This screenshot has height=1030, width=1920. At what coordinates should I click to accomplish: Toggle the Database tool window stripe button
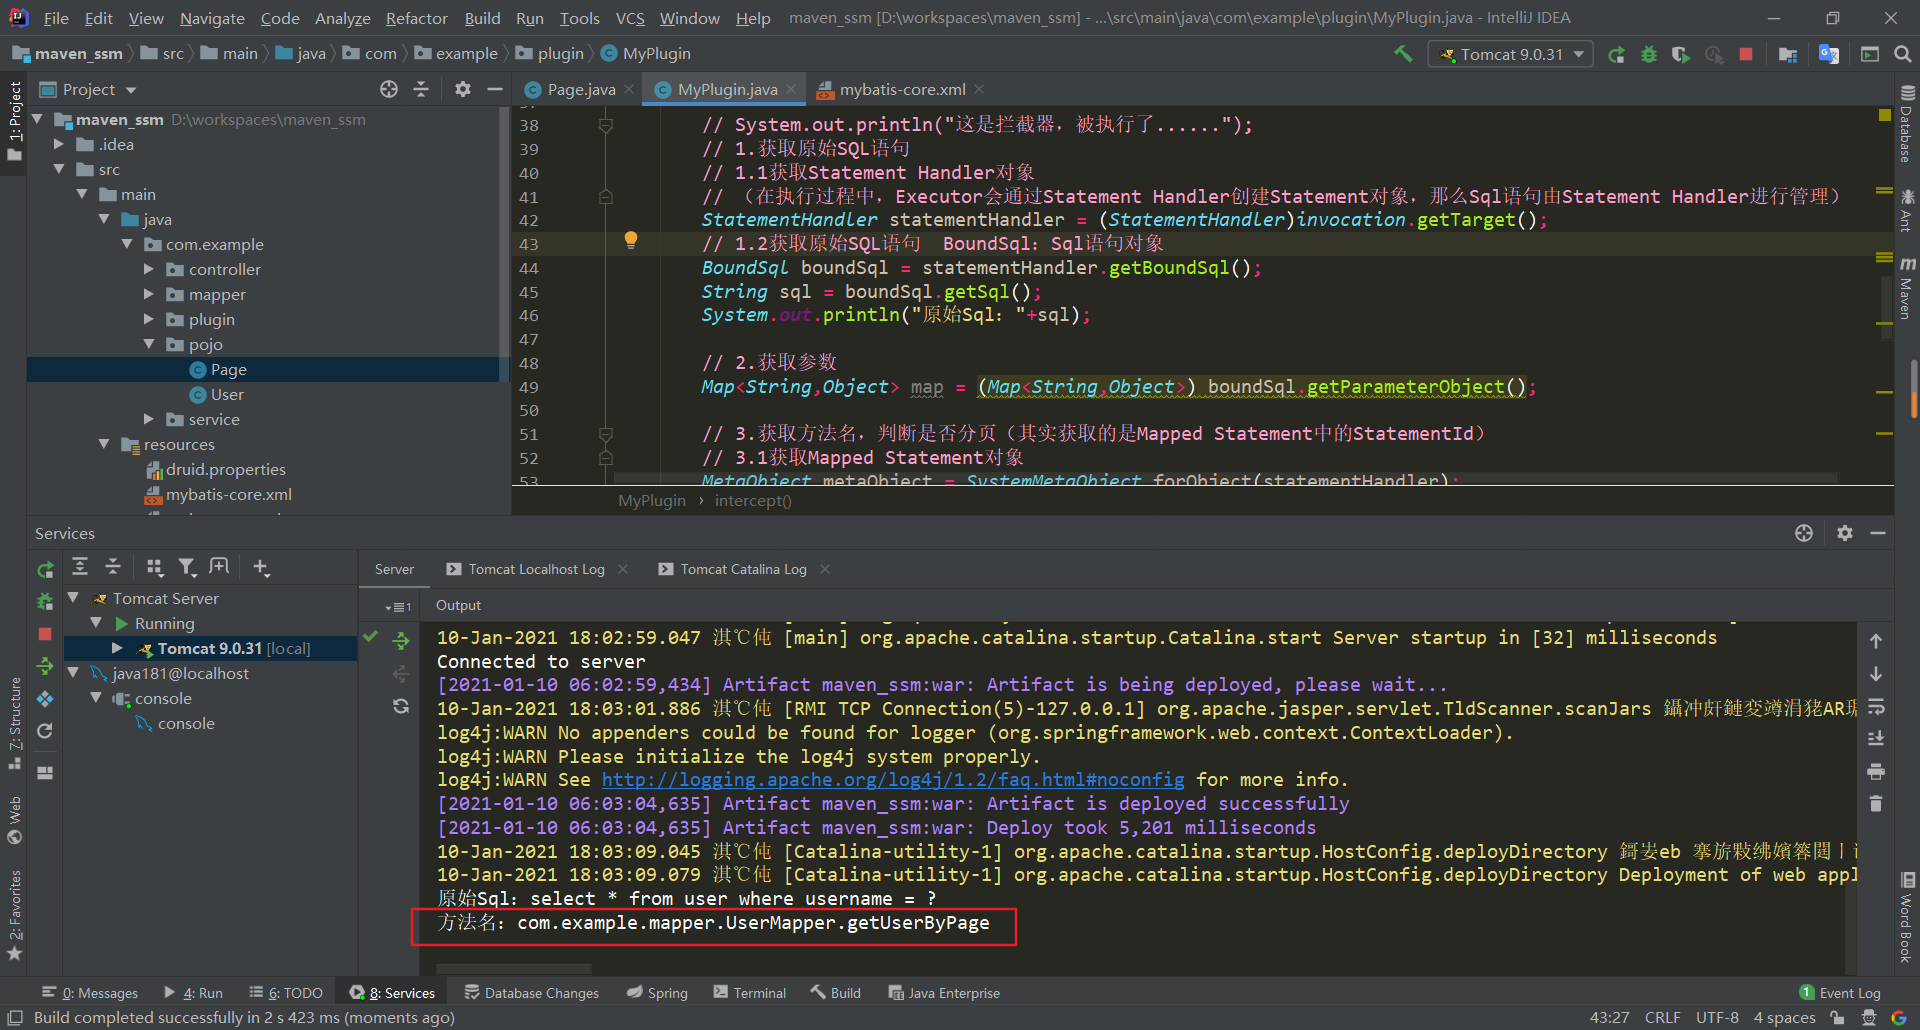tap(1907, 125)
